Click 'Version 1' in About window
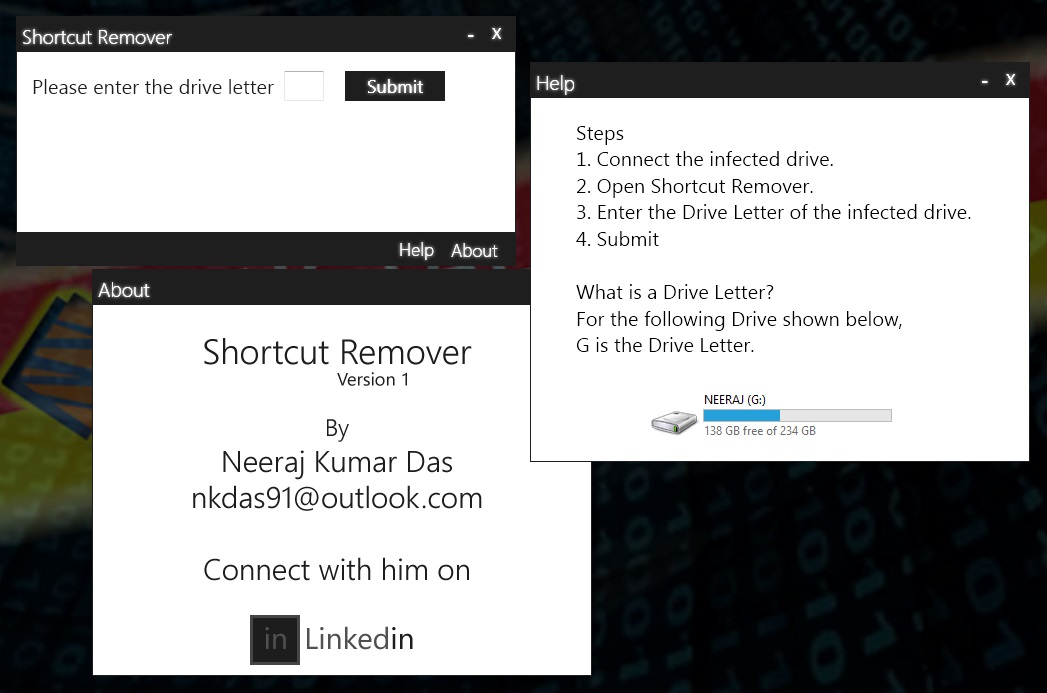The width and height of the screenshot is (1047, 693). 373,379
